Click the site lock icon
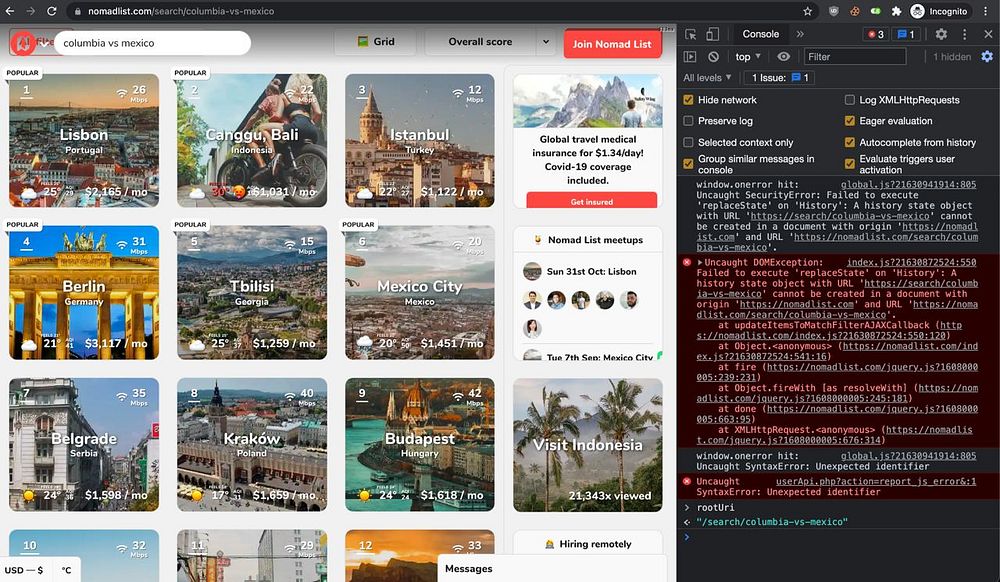 (x=77, y=11)
